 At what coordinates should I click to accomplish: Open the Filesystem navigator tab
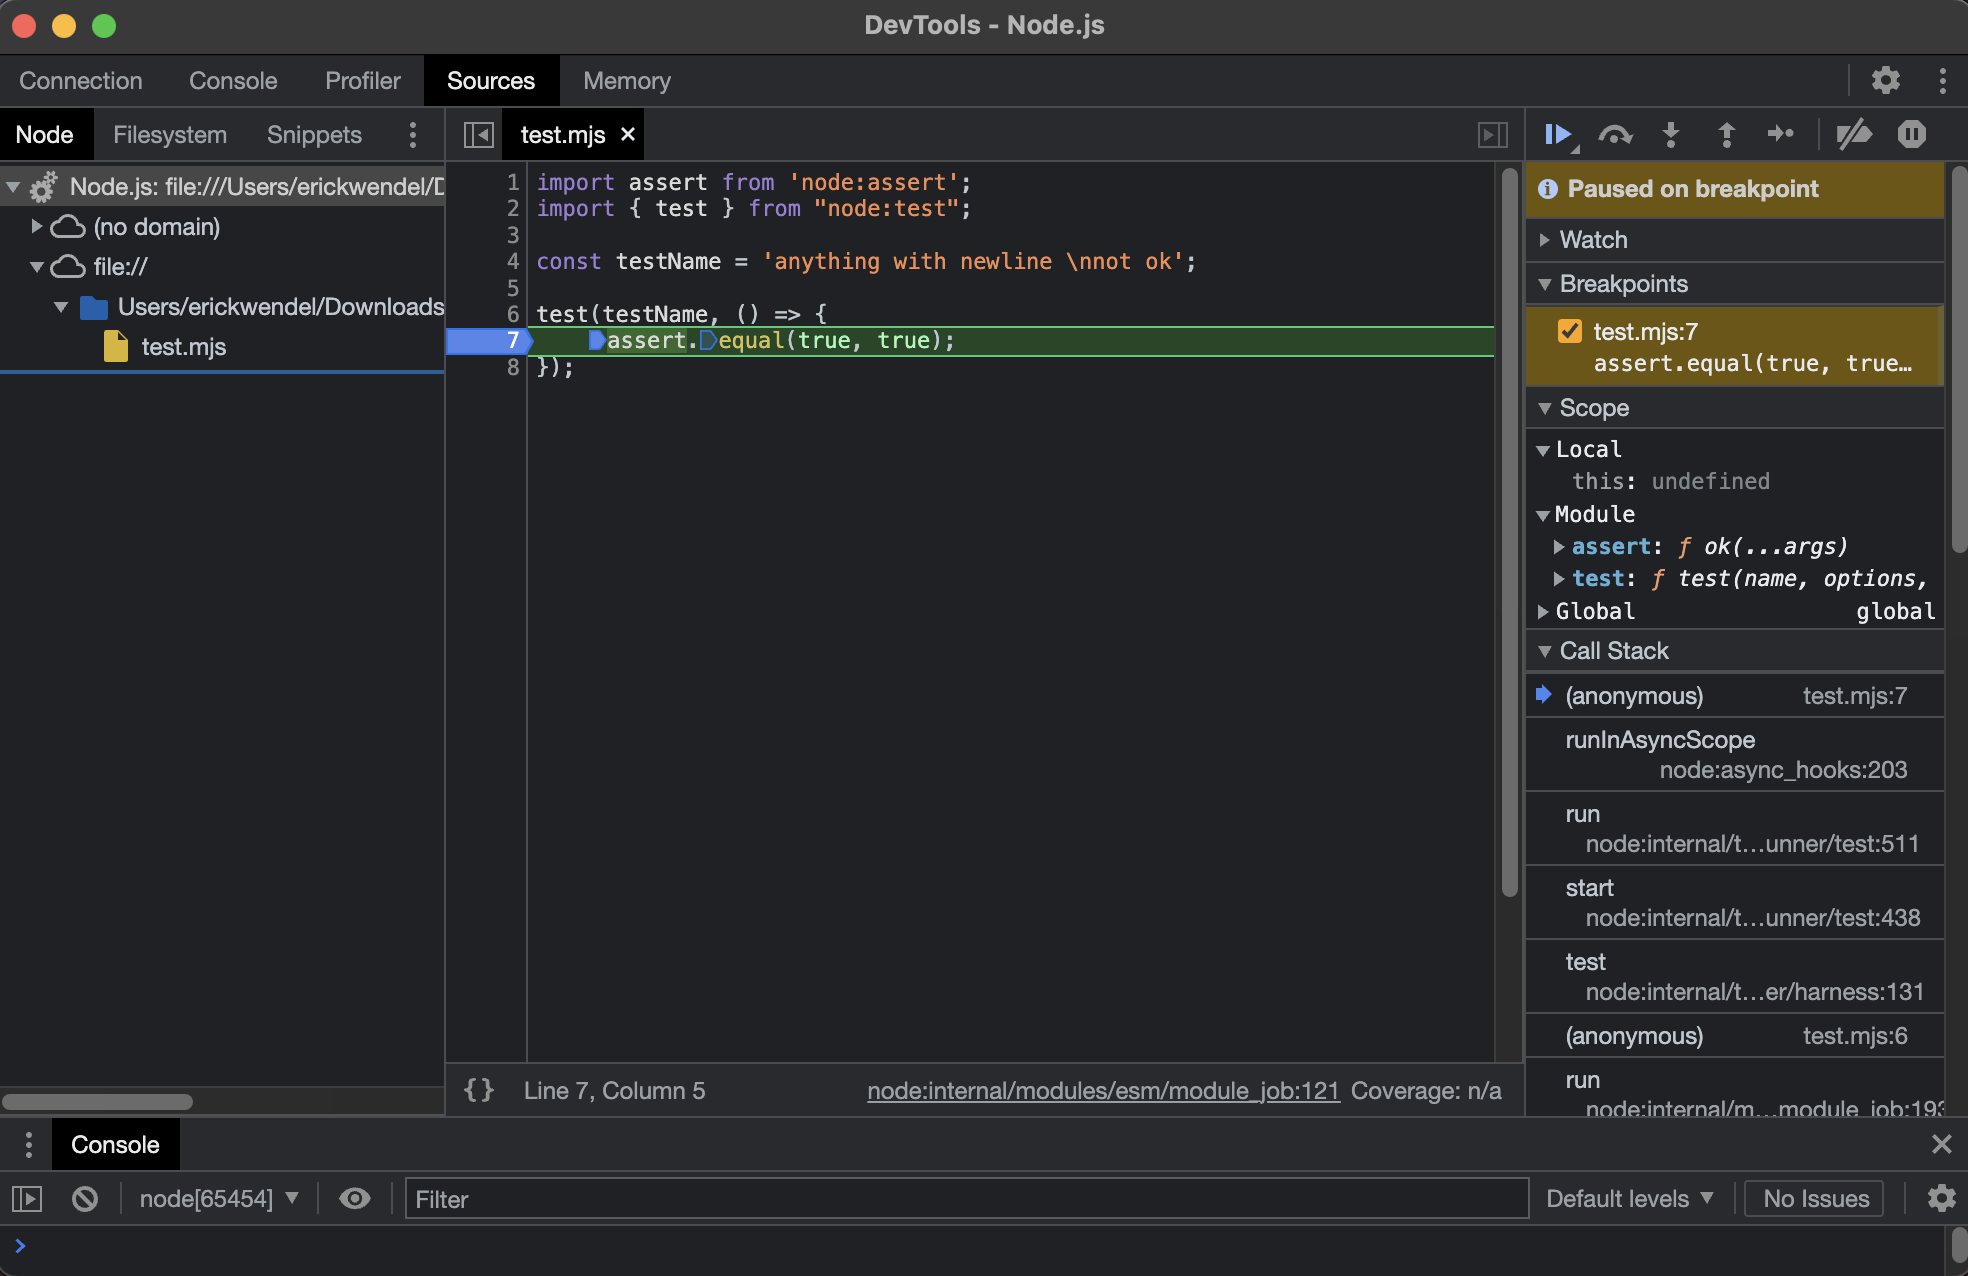pyautogui.click(x=170, y=134)
